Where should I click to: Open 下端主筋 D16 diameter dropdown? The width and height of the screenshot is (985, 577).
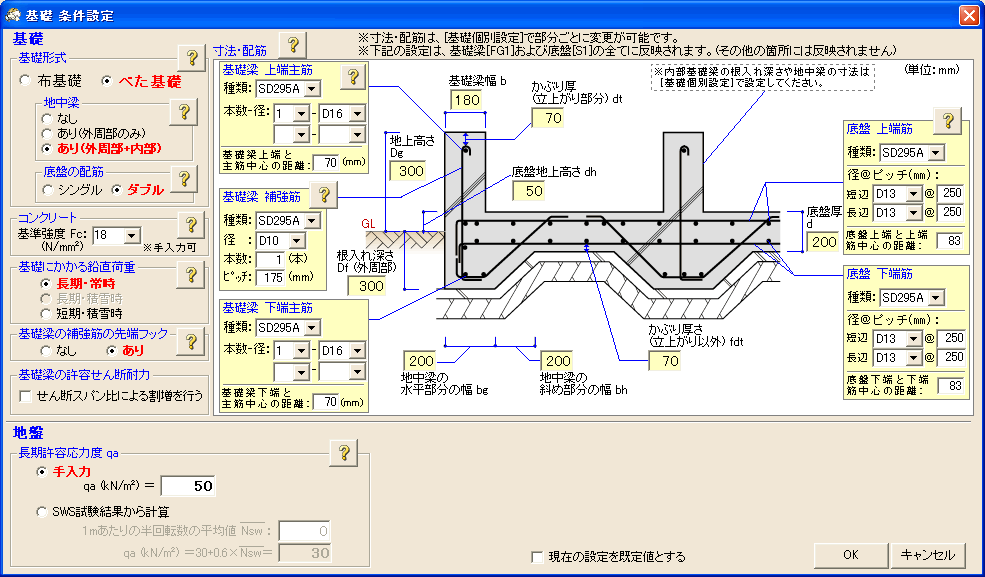[357, 350]
